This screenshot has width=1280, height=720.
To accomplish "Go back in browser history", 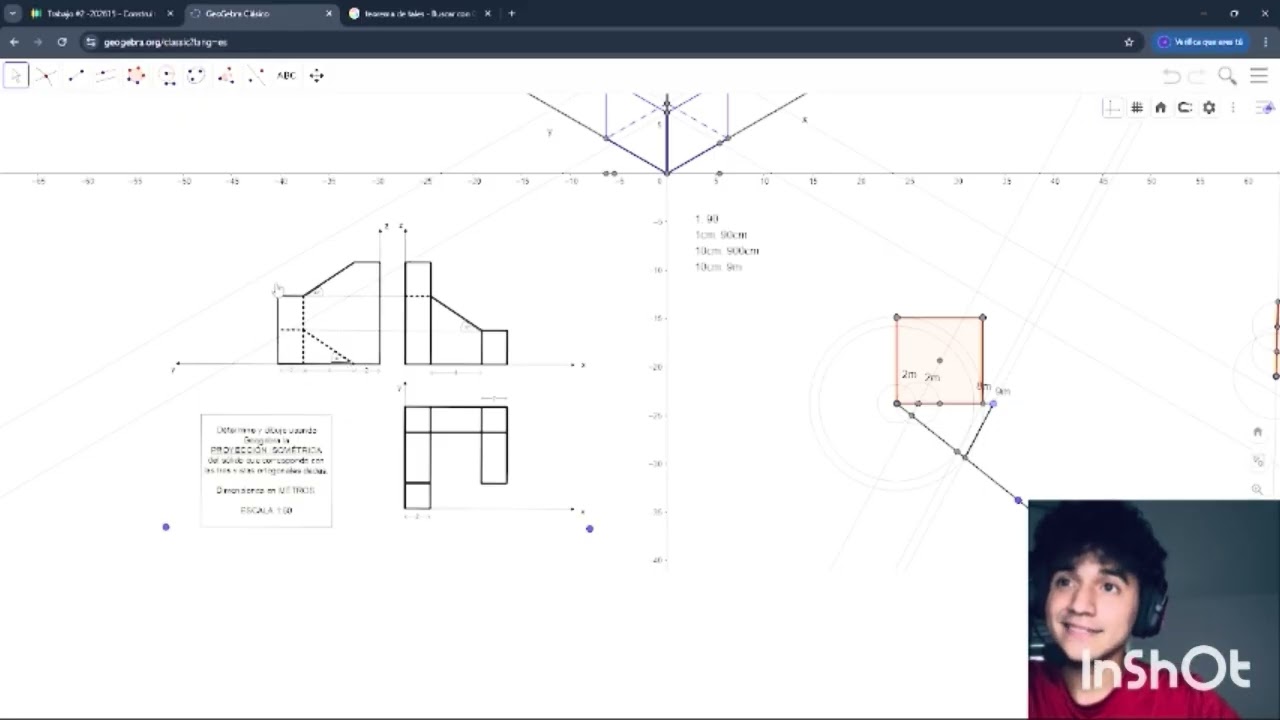I will point(14,42).
